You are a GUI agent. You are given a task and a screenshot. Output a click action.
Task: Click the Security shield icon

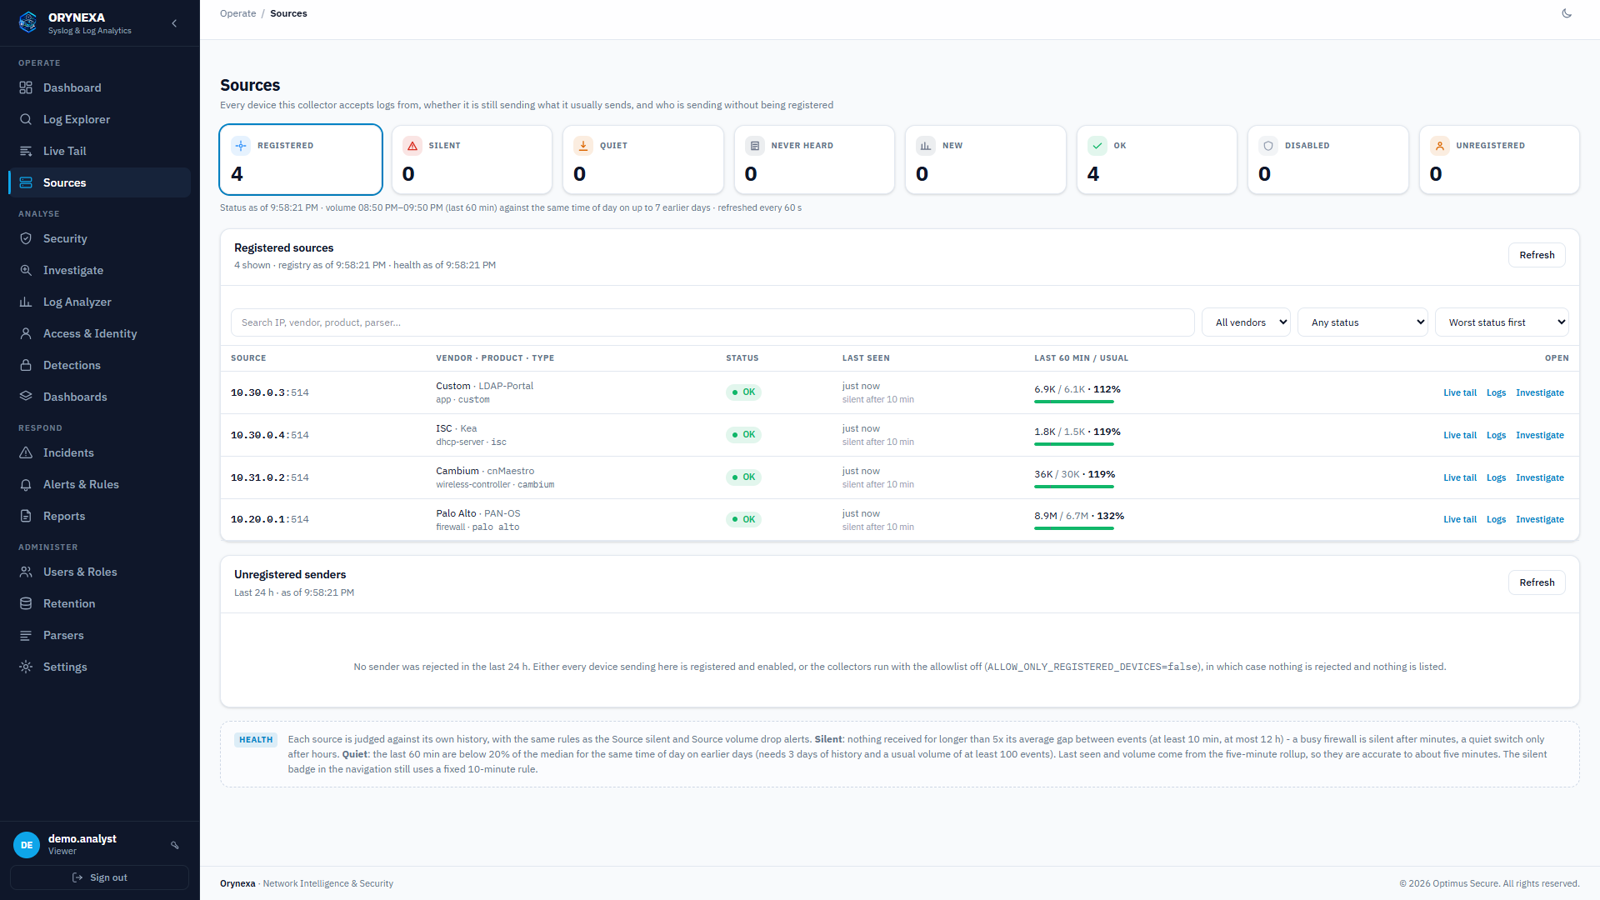[26, 239]
